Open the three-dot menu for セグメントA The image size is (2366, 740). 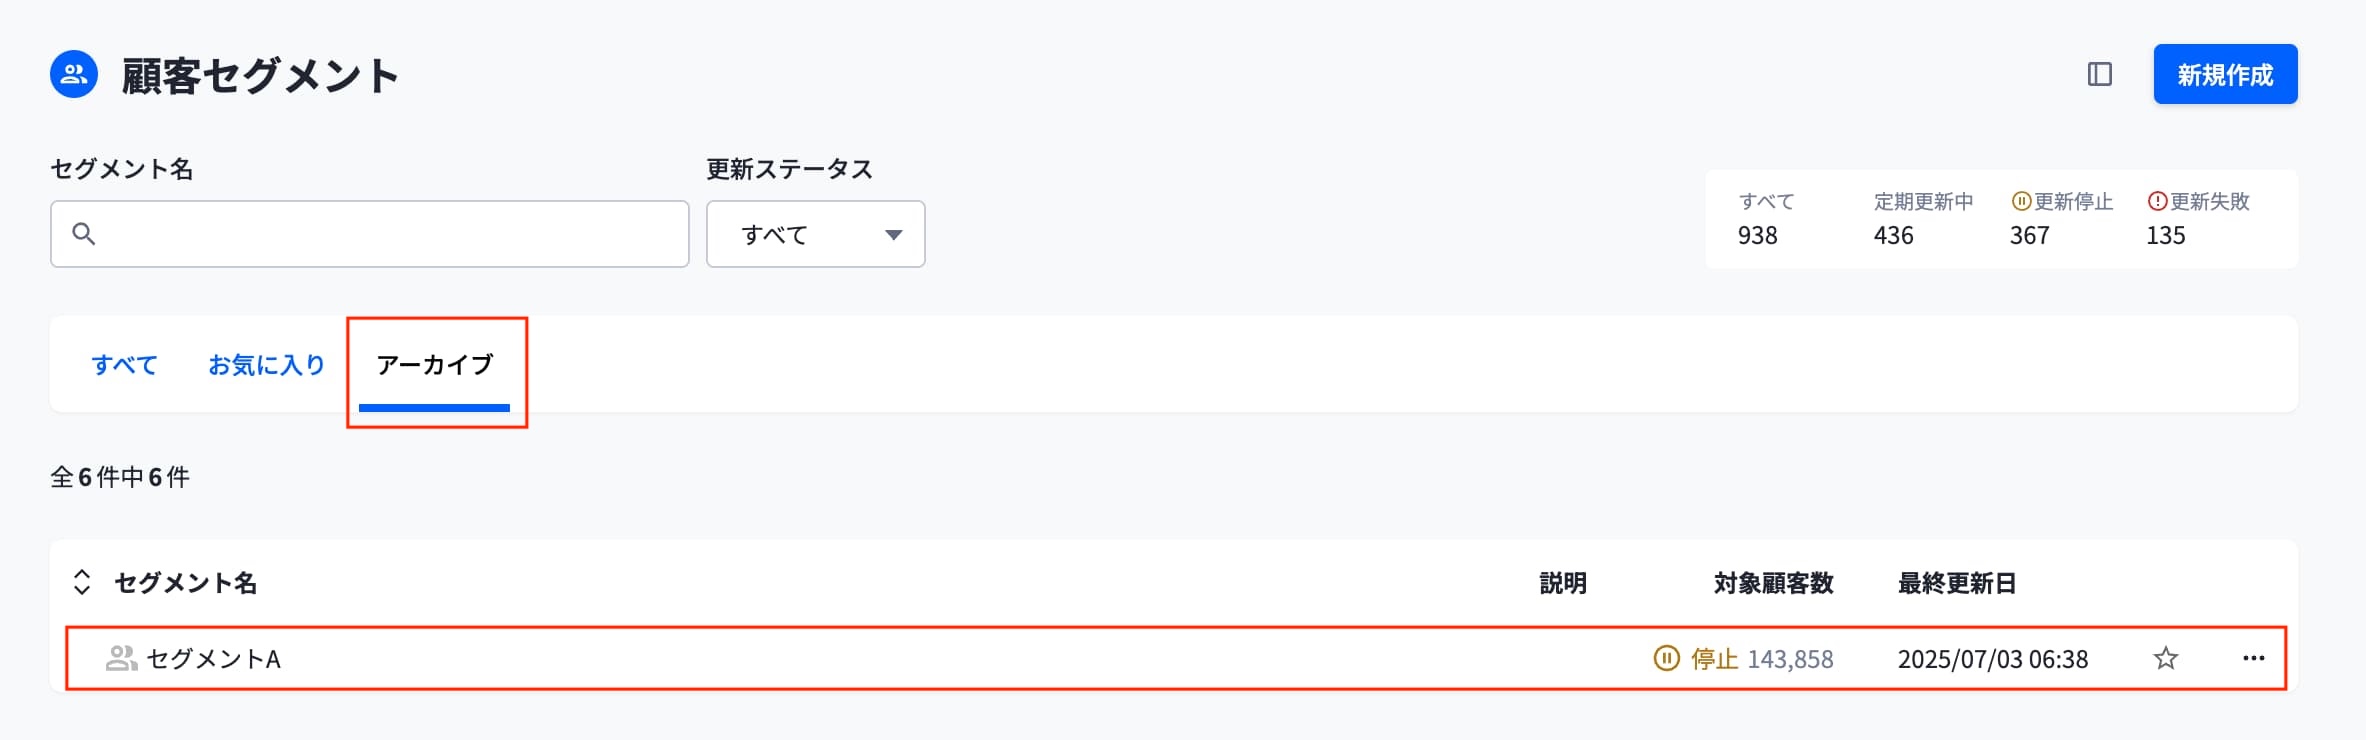click(x=2253, y=658)
